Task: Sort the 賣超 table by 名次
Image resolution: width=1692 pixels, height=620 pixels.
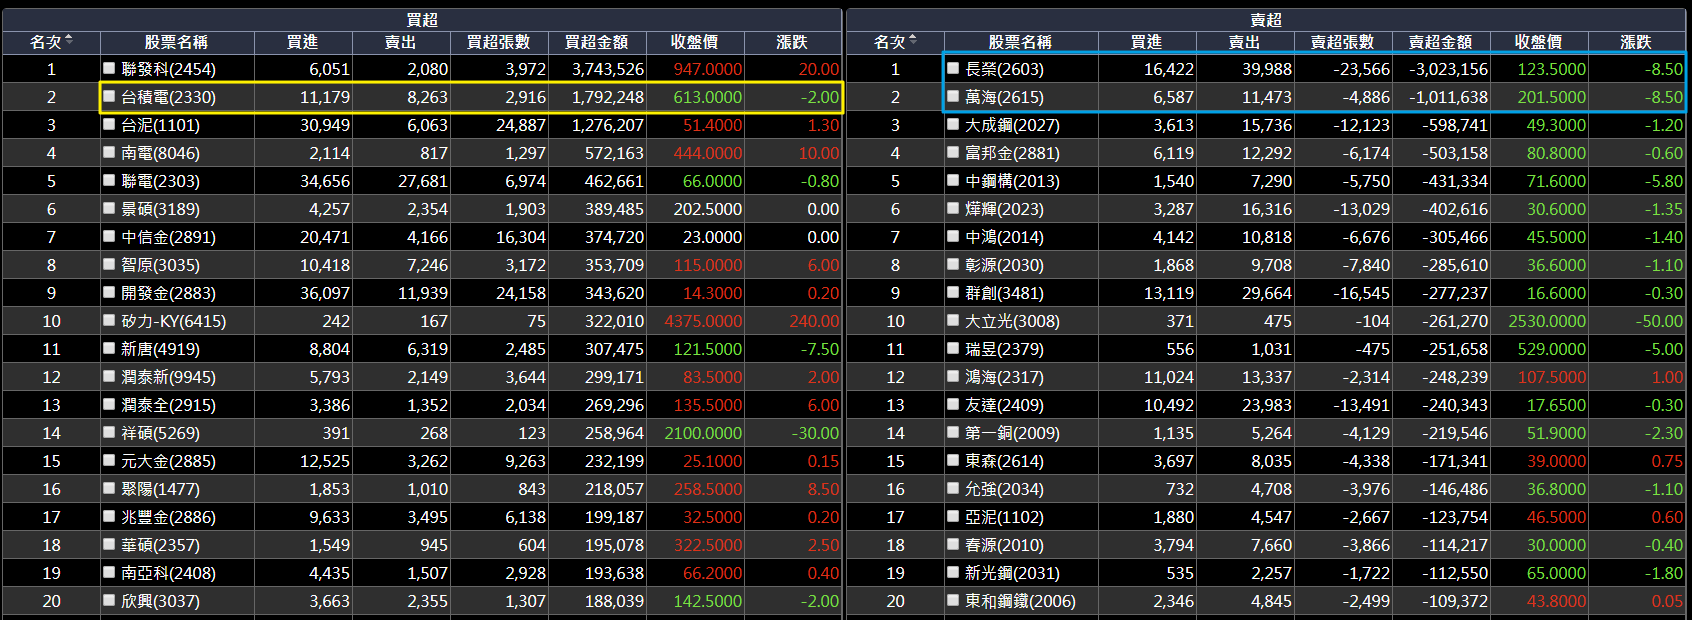Action: [x=895, y=42]
